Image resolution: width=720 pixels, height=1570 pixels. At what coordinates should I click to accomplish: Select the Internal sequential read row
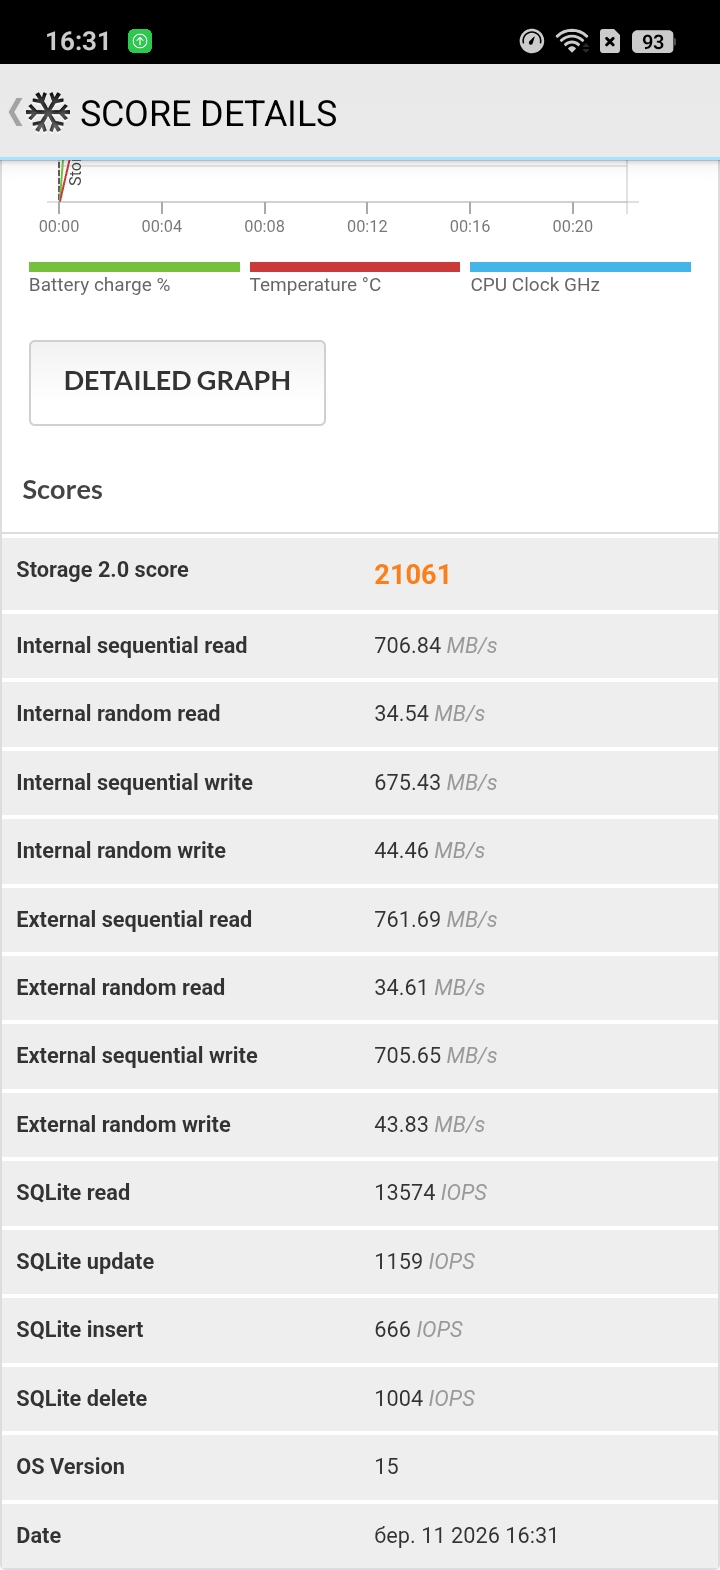tap(360, 646)
